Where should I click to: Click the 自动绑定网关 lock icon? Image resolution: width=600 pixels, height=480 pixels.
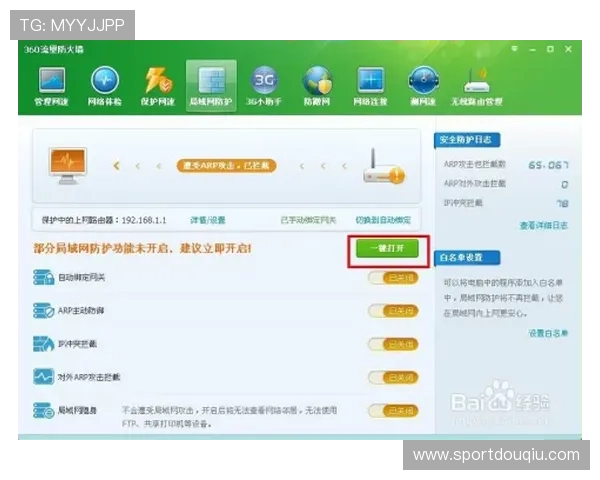click(43, 278)
